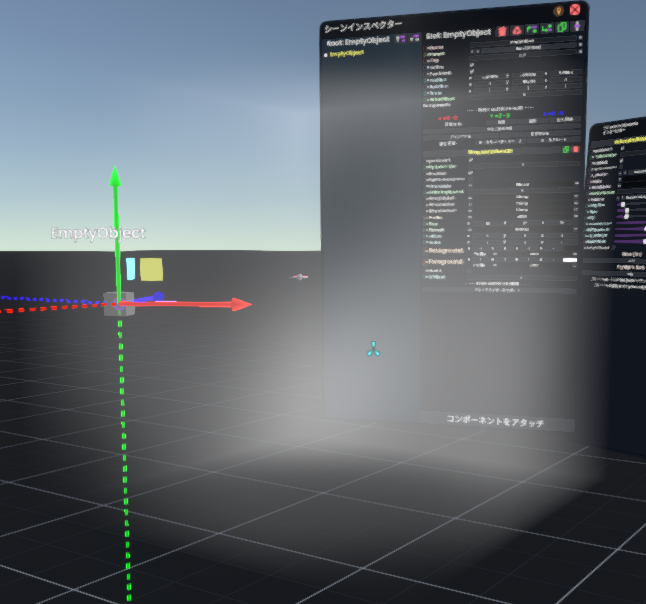The width and height of the screenshot is (646, 604).
Task: Close the Scene Inspector panel
Action: 575,9
